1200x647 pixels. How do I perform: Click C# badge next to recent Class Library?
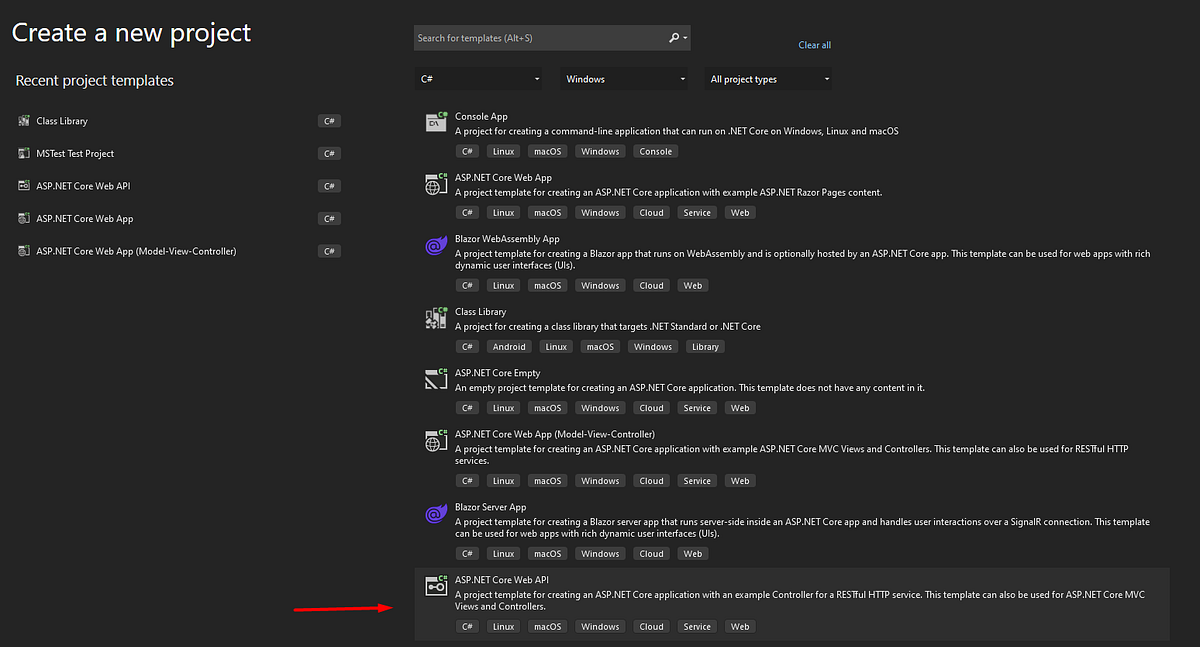(x=329, y=121)
